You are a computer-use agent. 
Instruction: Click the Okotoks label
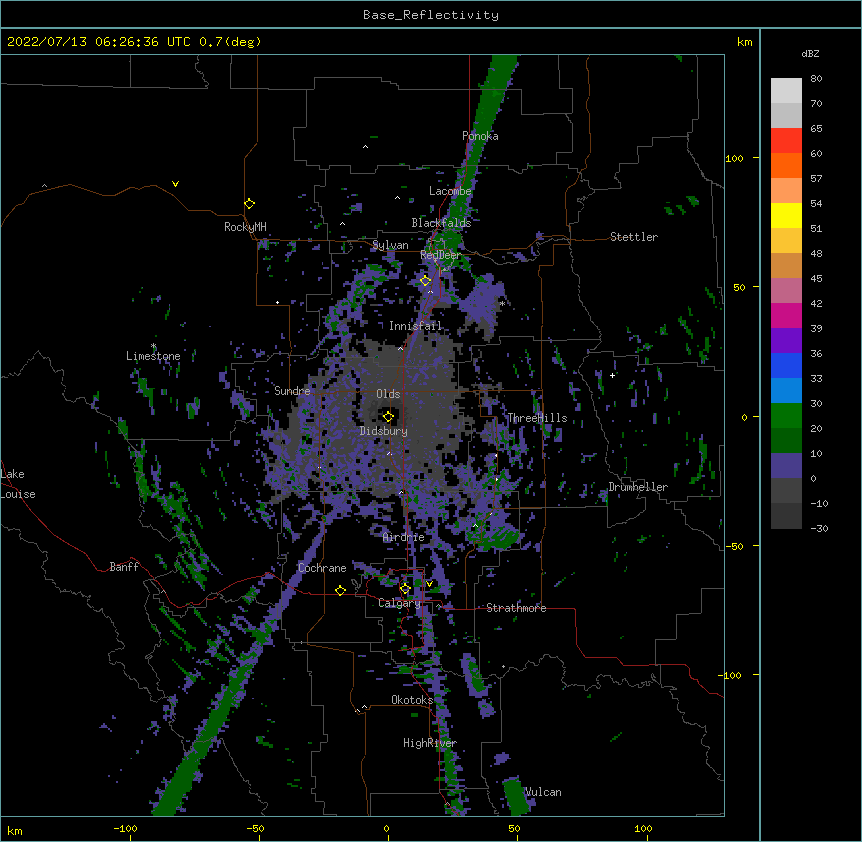tap(412, 700)
